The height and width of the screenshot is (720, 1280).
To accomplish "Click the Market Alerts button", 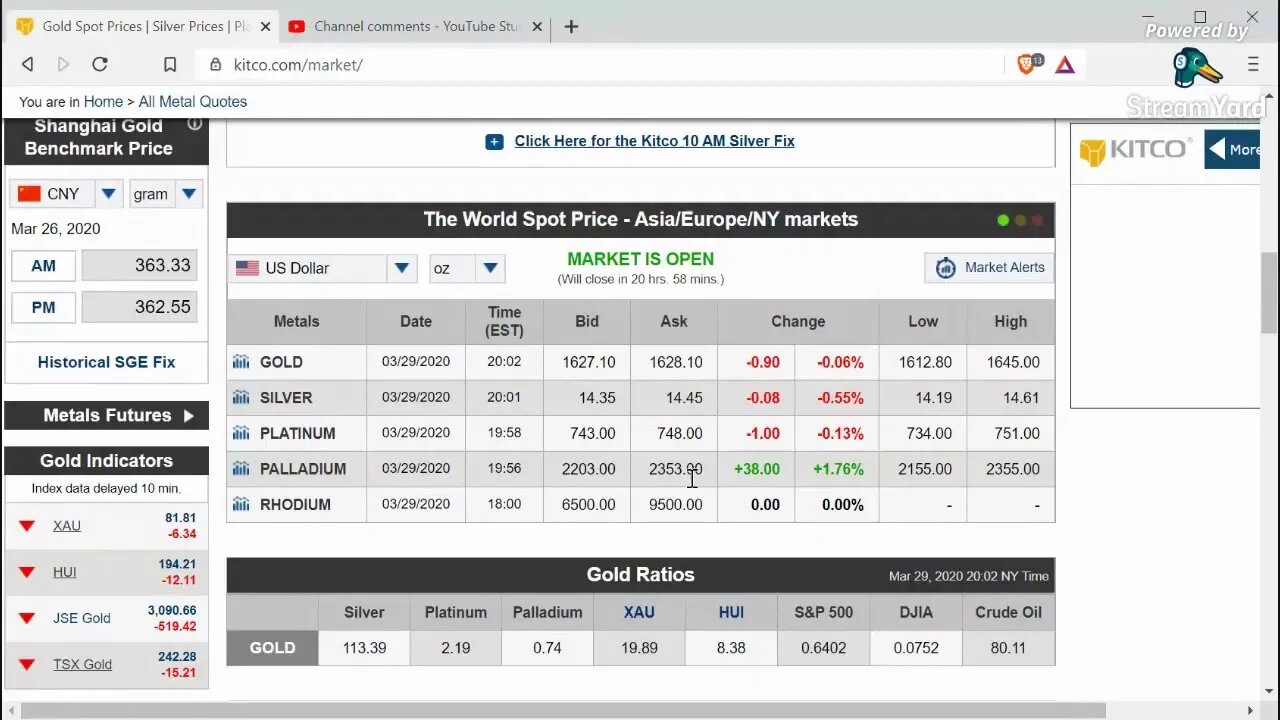I will click(x=989, y=267).
